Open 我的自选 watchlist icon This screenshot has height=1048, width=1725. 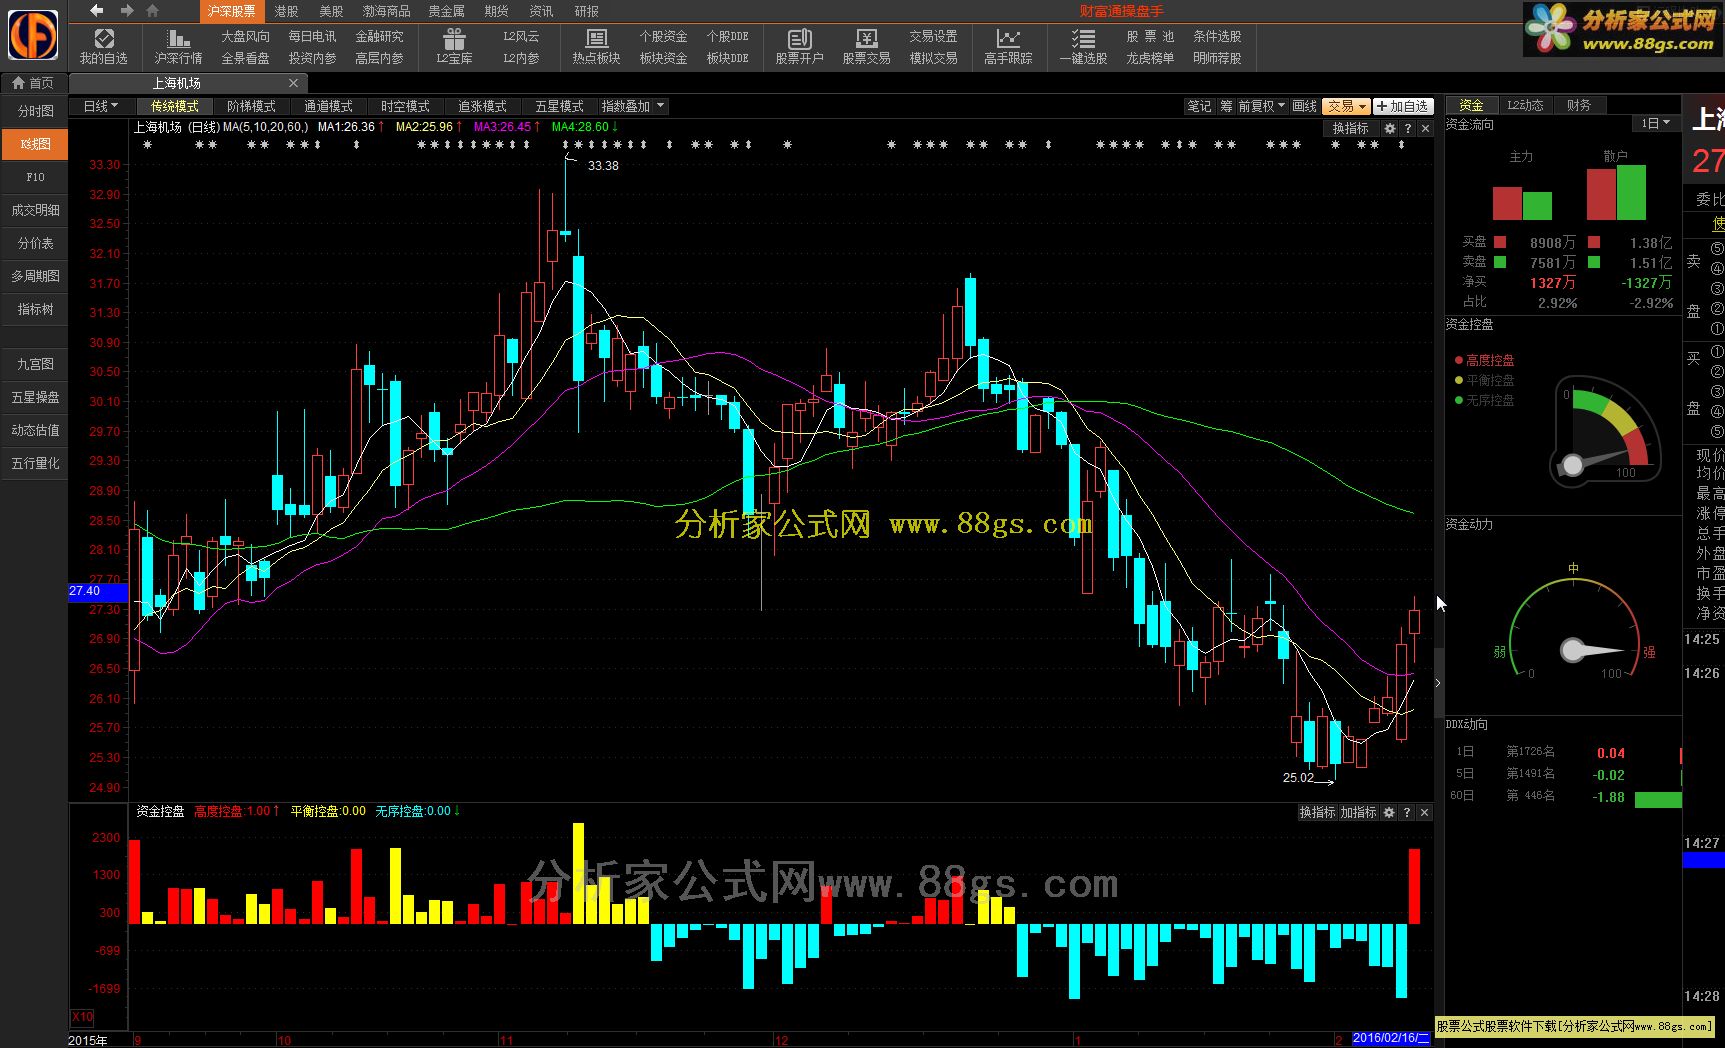tap(104, 47)
